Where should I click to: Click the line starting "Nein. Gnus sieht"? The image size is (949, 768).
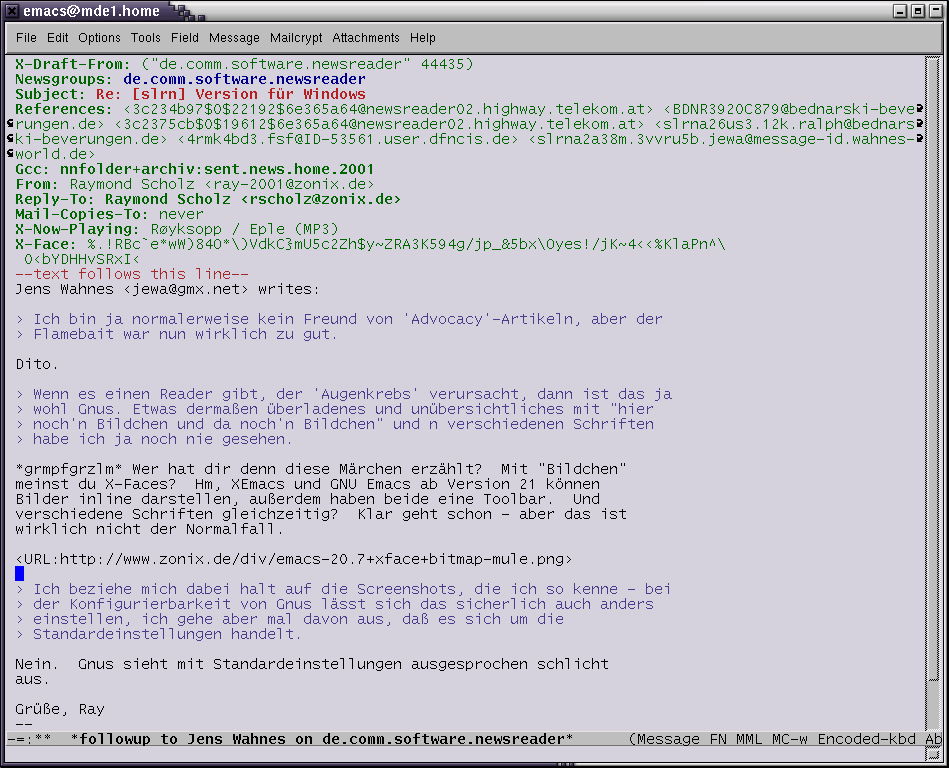coord(312,665)
